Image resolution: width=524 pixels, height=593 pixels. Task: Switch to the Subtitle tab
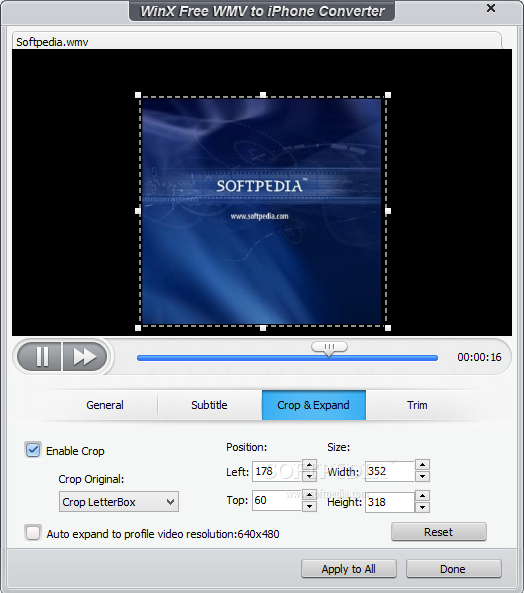tap(209, 405)
